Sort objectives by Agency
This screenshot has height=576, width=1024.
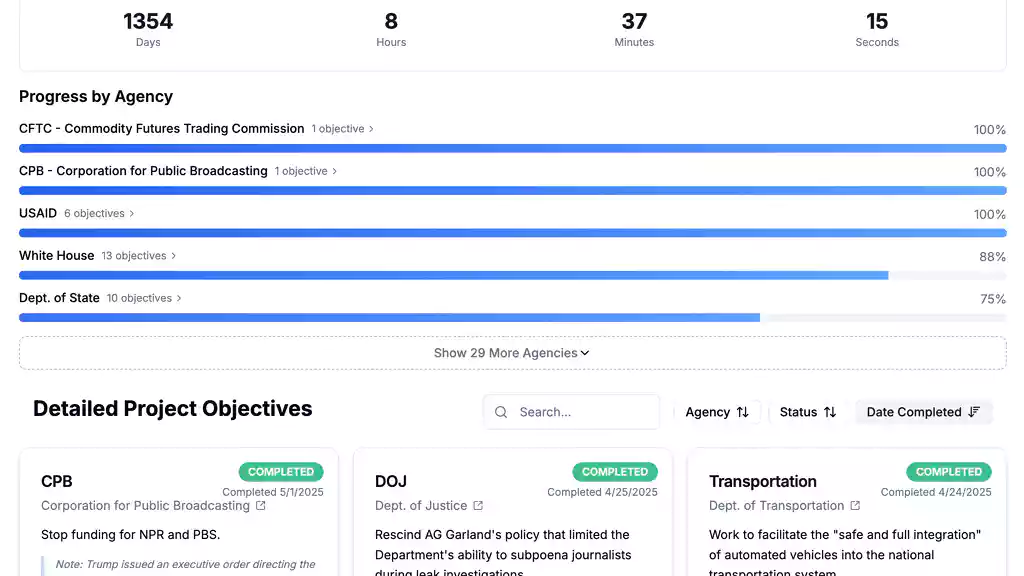pyautogui.click(x=717, y=412)
